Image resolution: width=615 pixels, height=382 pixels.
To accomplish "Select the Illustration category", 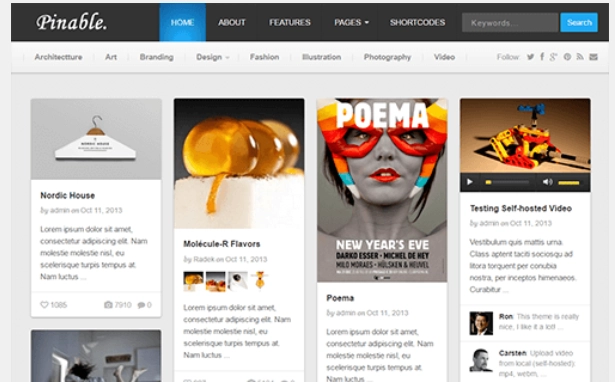I will 322,57.
